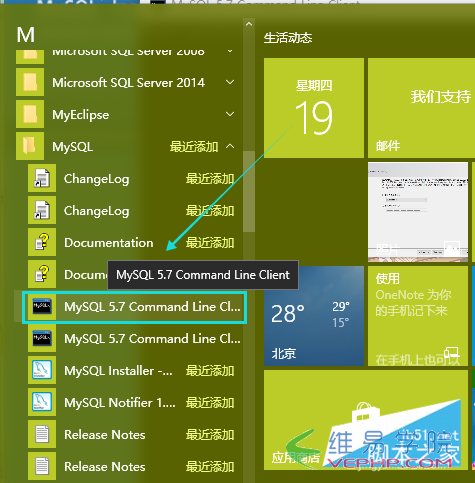Screen dimensions: 475x483
Task: Open the 应用商店 store tile
Action: click(366, 420)
